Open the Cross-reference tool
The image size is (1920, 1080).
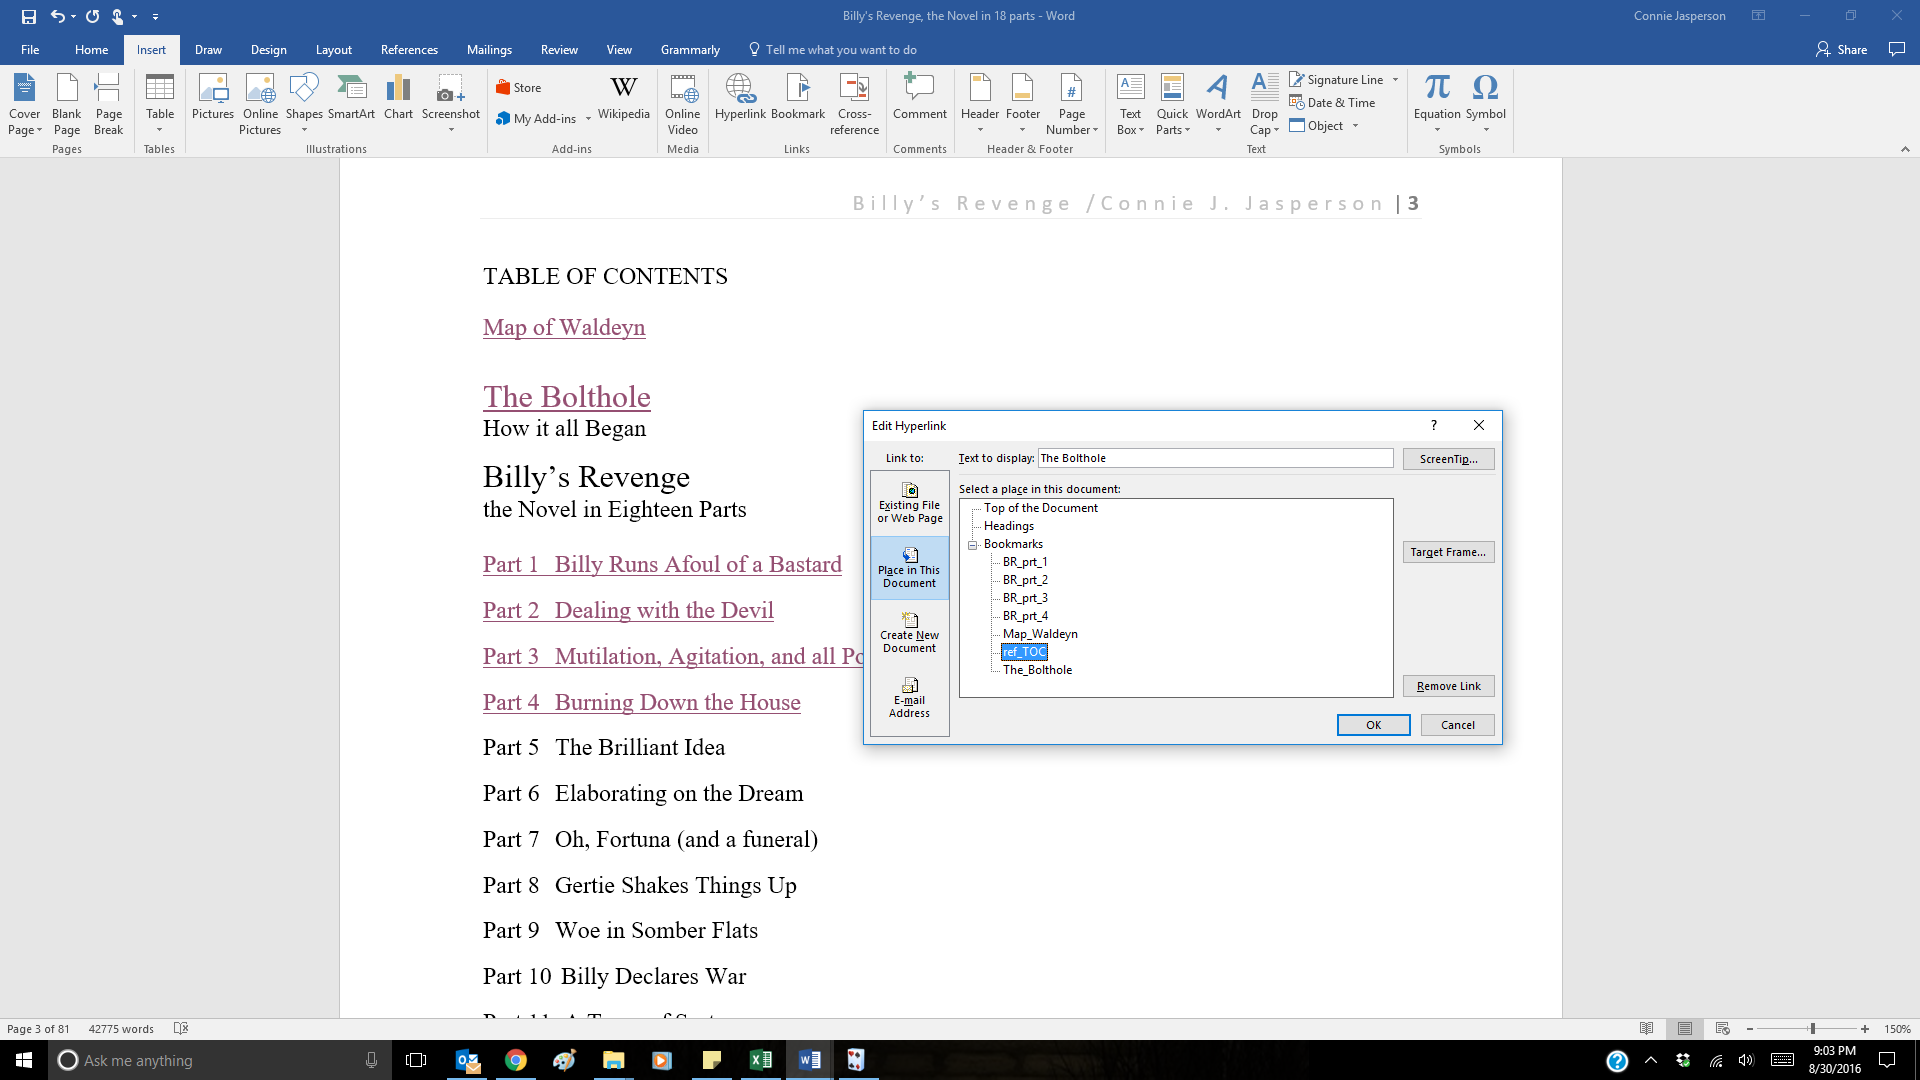pos(854,103)
